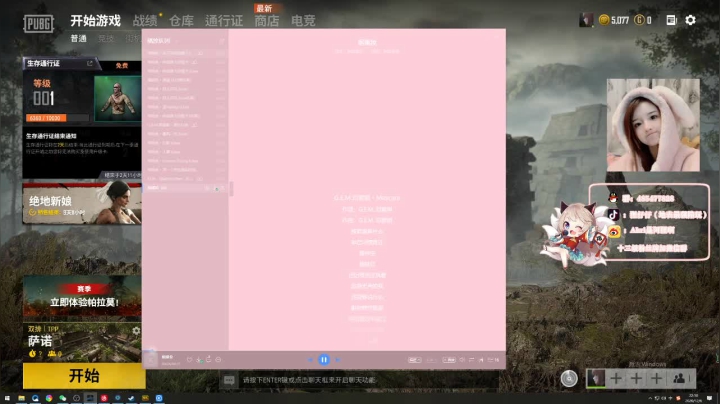Click the survival pass character thumbnail
Image resolution: width=720 pixels, height=404 pixels.
(117, 98)
